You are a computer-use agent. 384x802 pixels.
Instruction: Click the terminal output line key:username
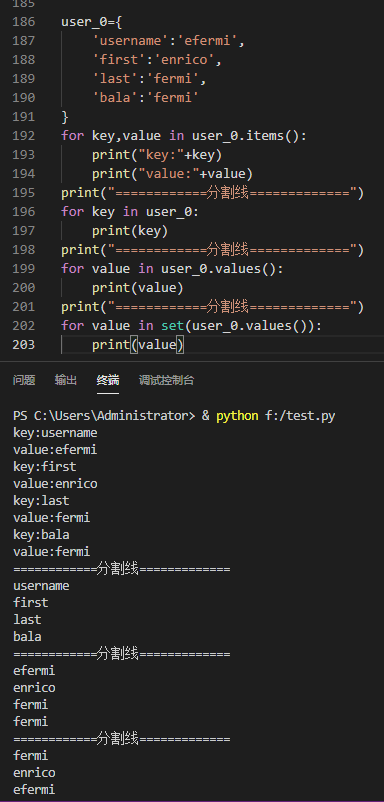(55, 433)
